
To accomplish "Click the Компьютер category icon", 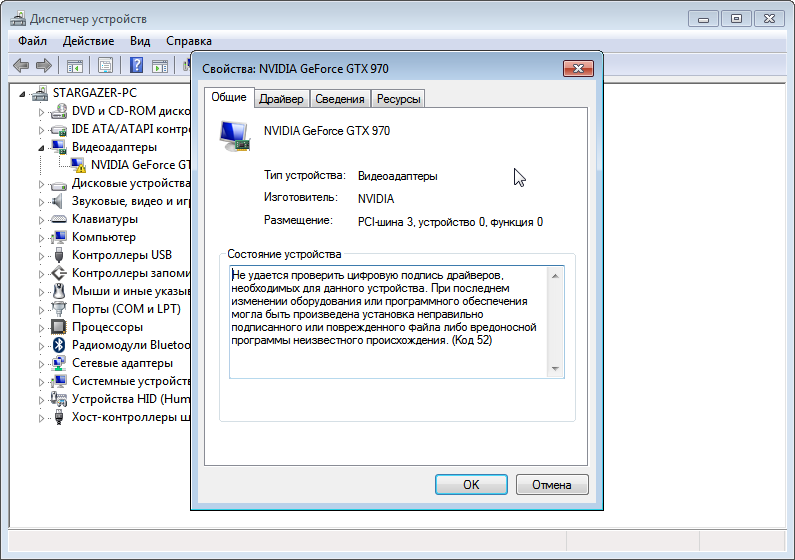I will tap(59, 237).
